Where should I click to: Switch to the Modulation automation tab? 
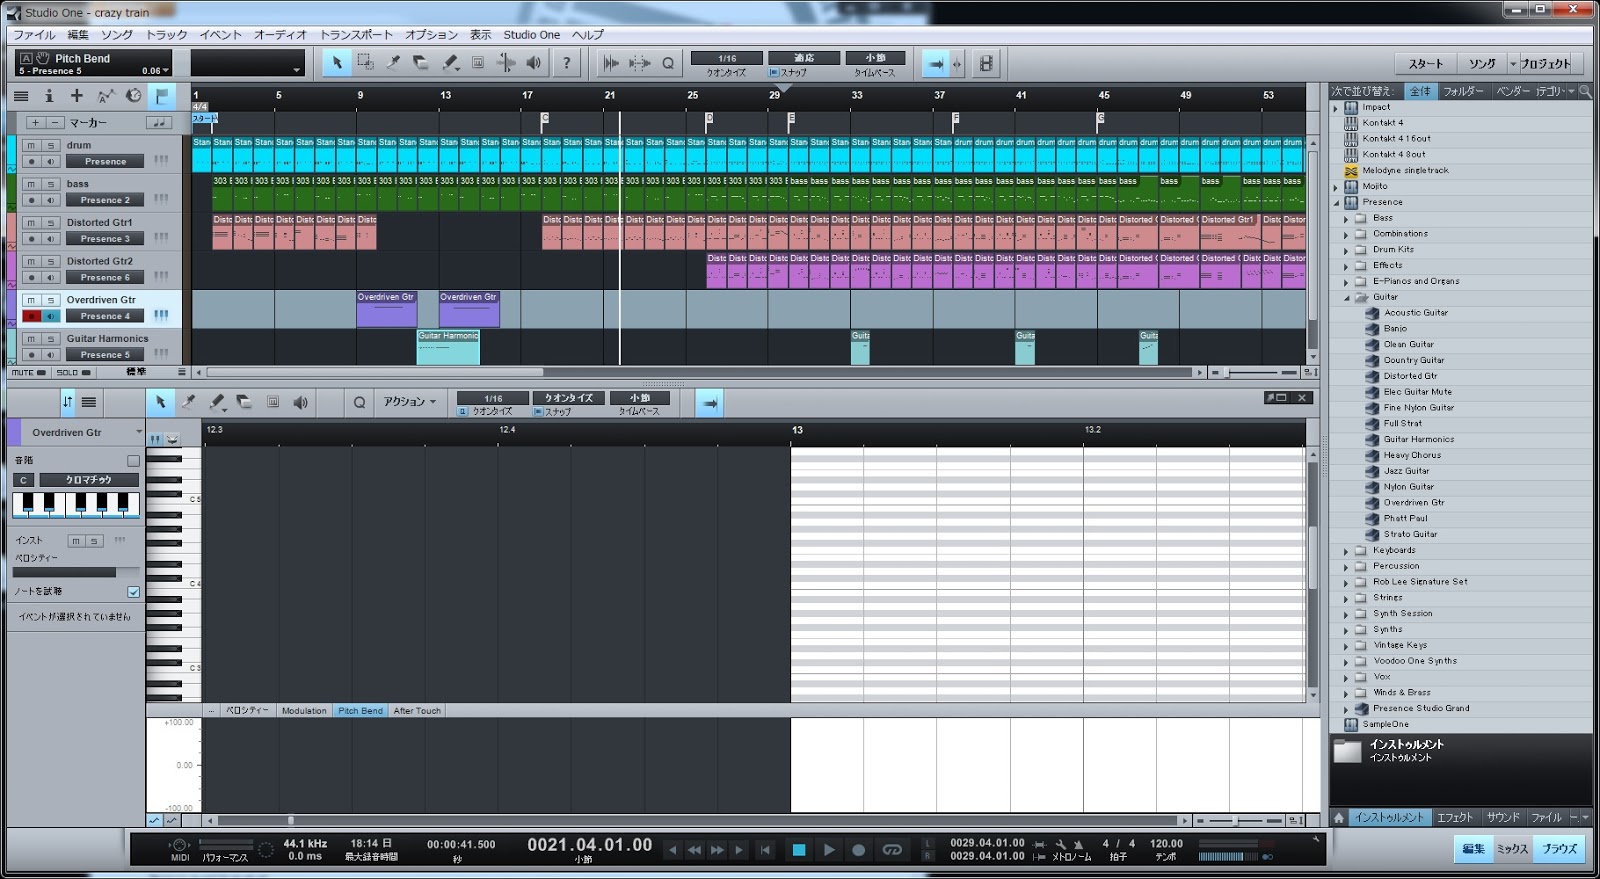click(x=304, y=711)
